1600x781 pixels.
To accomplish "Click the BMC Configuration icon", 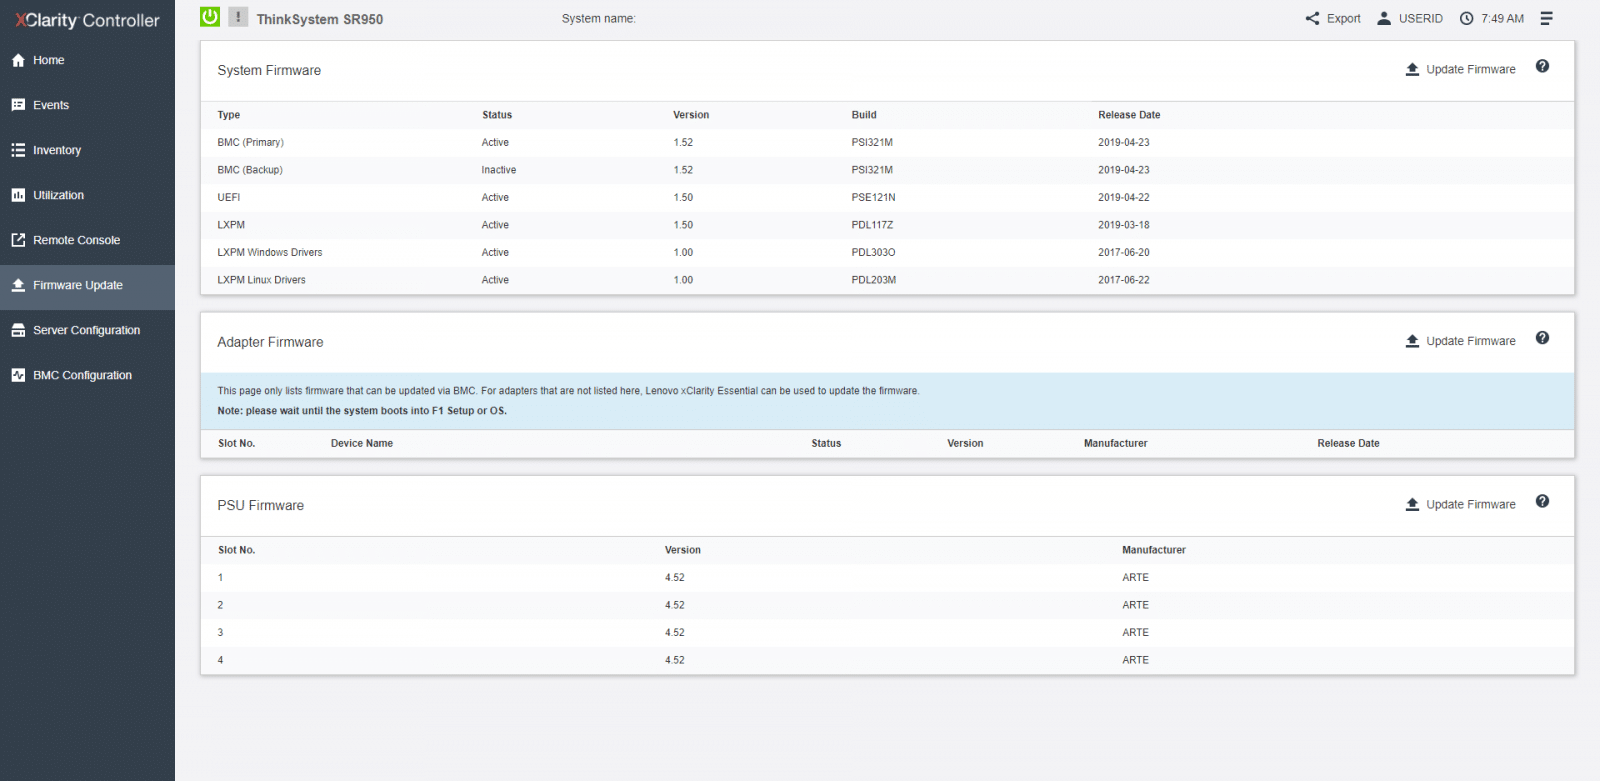I will pyautogui.click(x=18, y=375).
